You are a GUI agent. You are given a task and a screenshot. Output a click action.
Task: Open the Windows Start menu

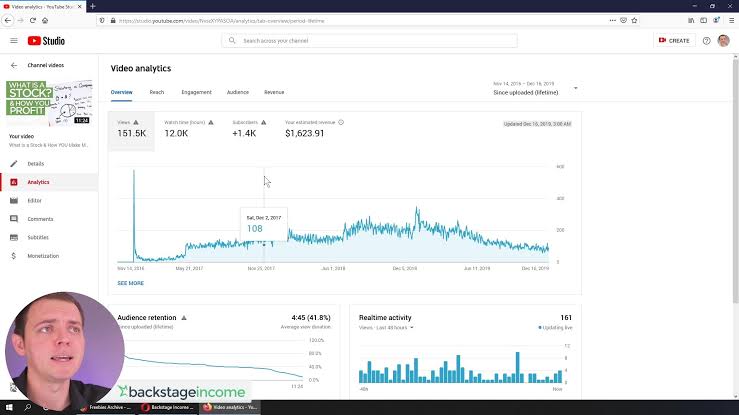[9, 407]
